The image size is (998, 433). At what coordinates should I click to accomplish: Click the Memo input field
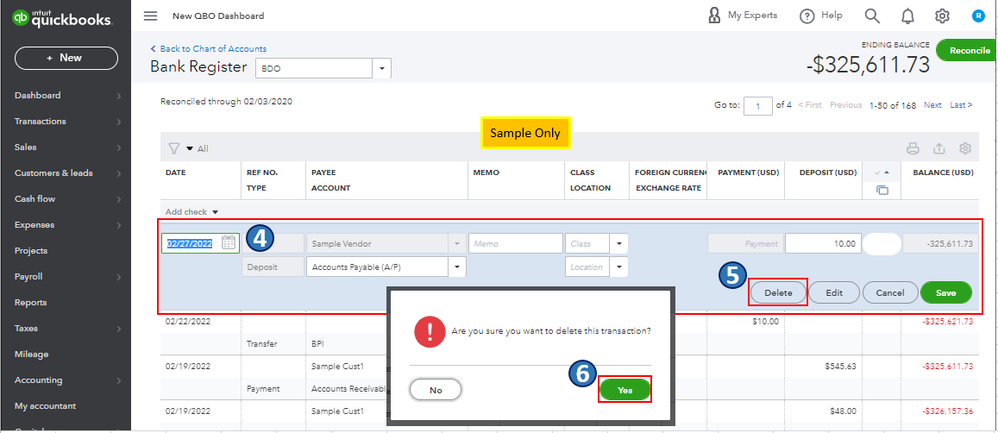(516, 243)
